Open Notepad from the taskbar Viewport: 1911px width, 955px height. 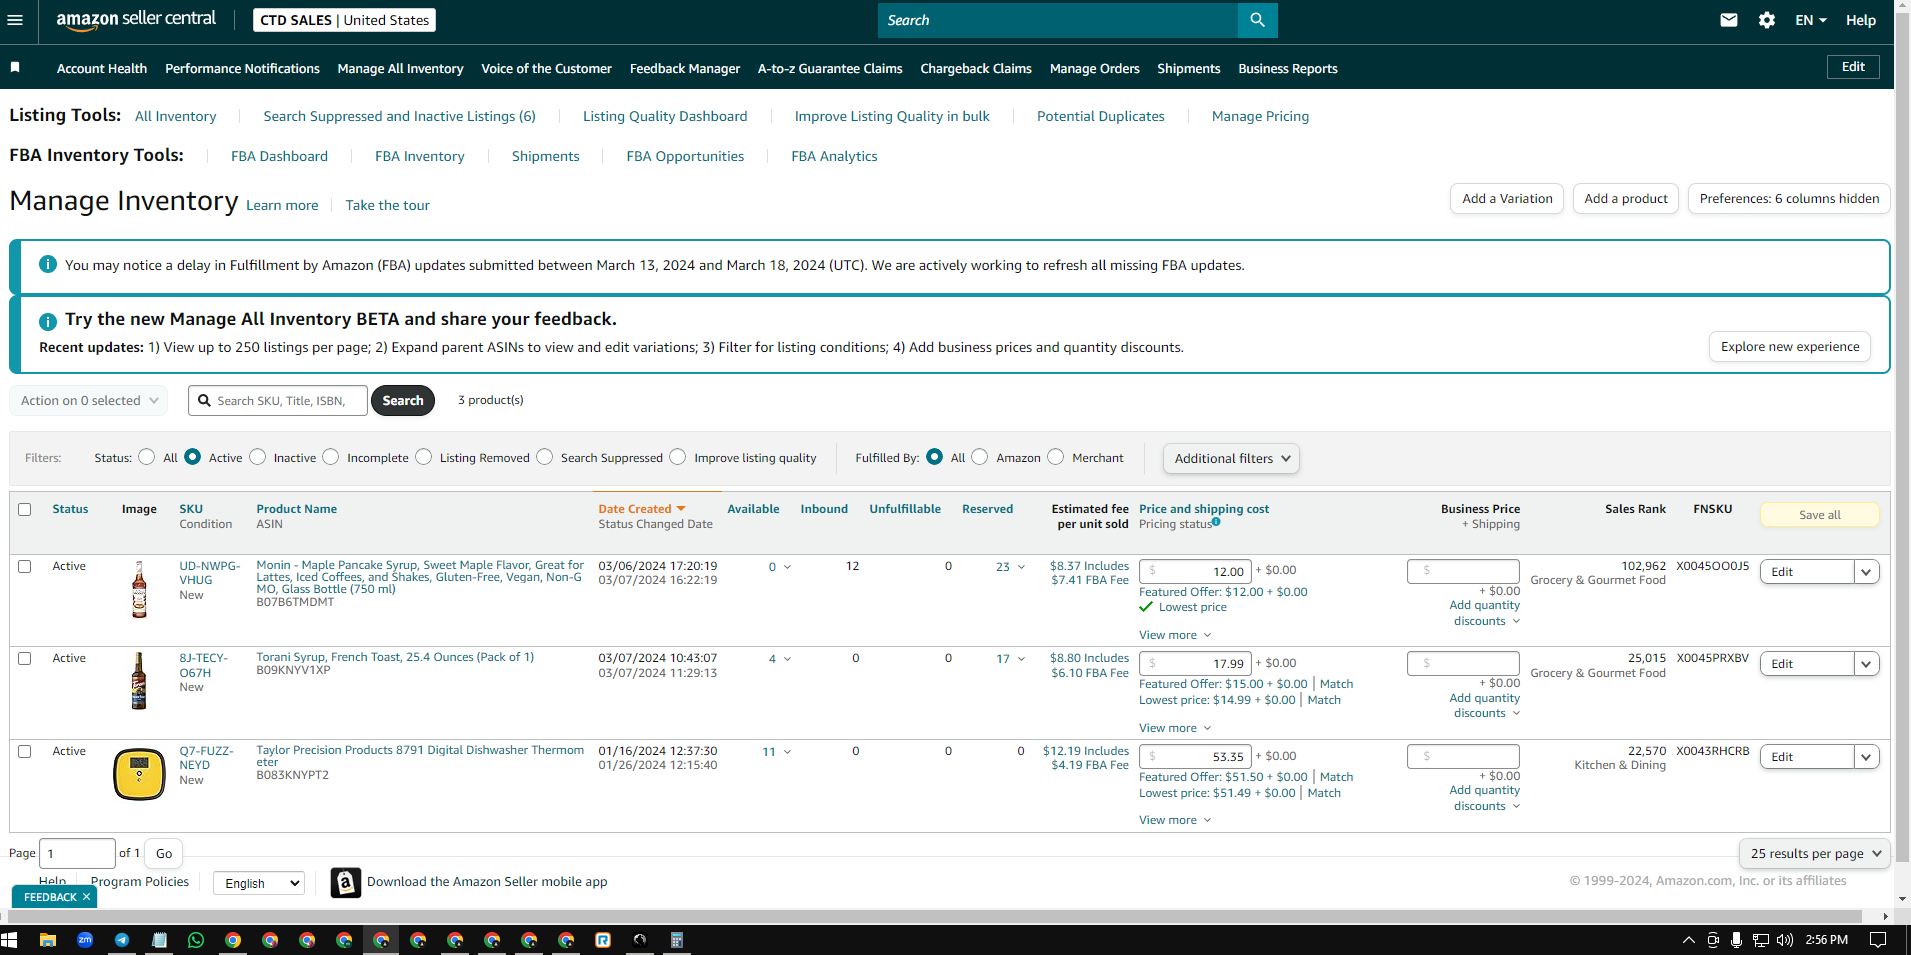[159, 940]
